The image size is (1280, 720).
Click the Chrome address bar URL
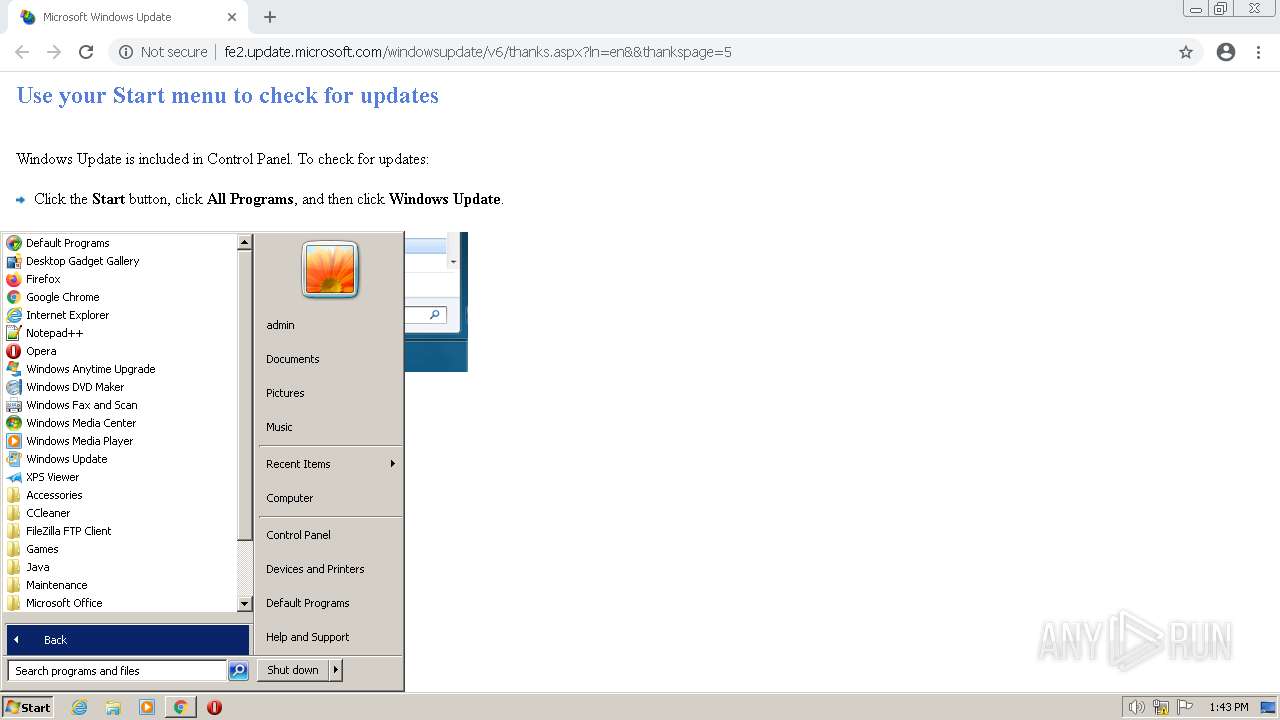(478, 52)
